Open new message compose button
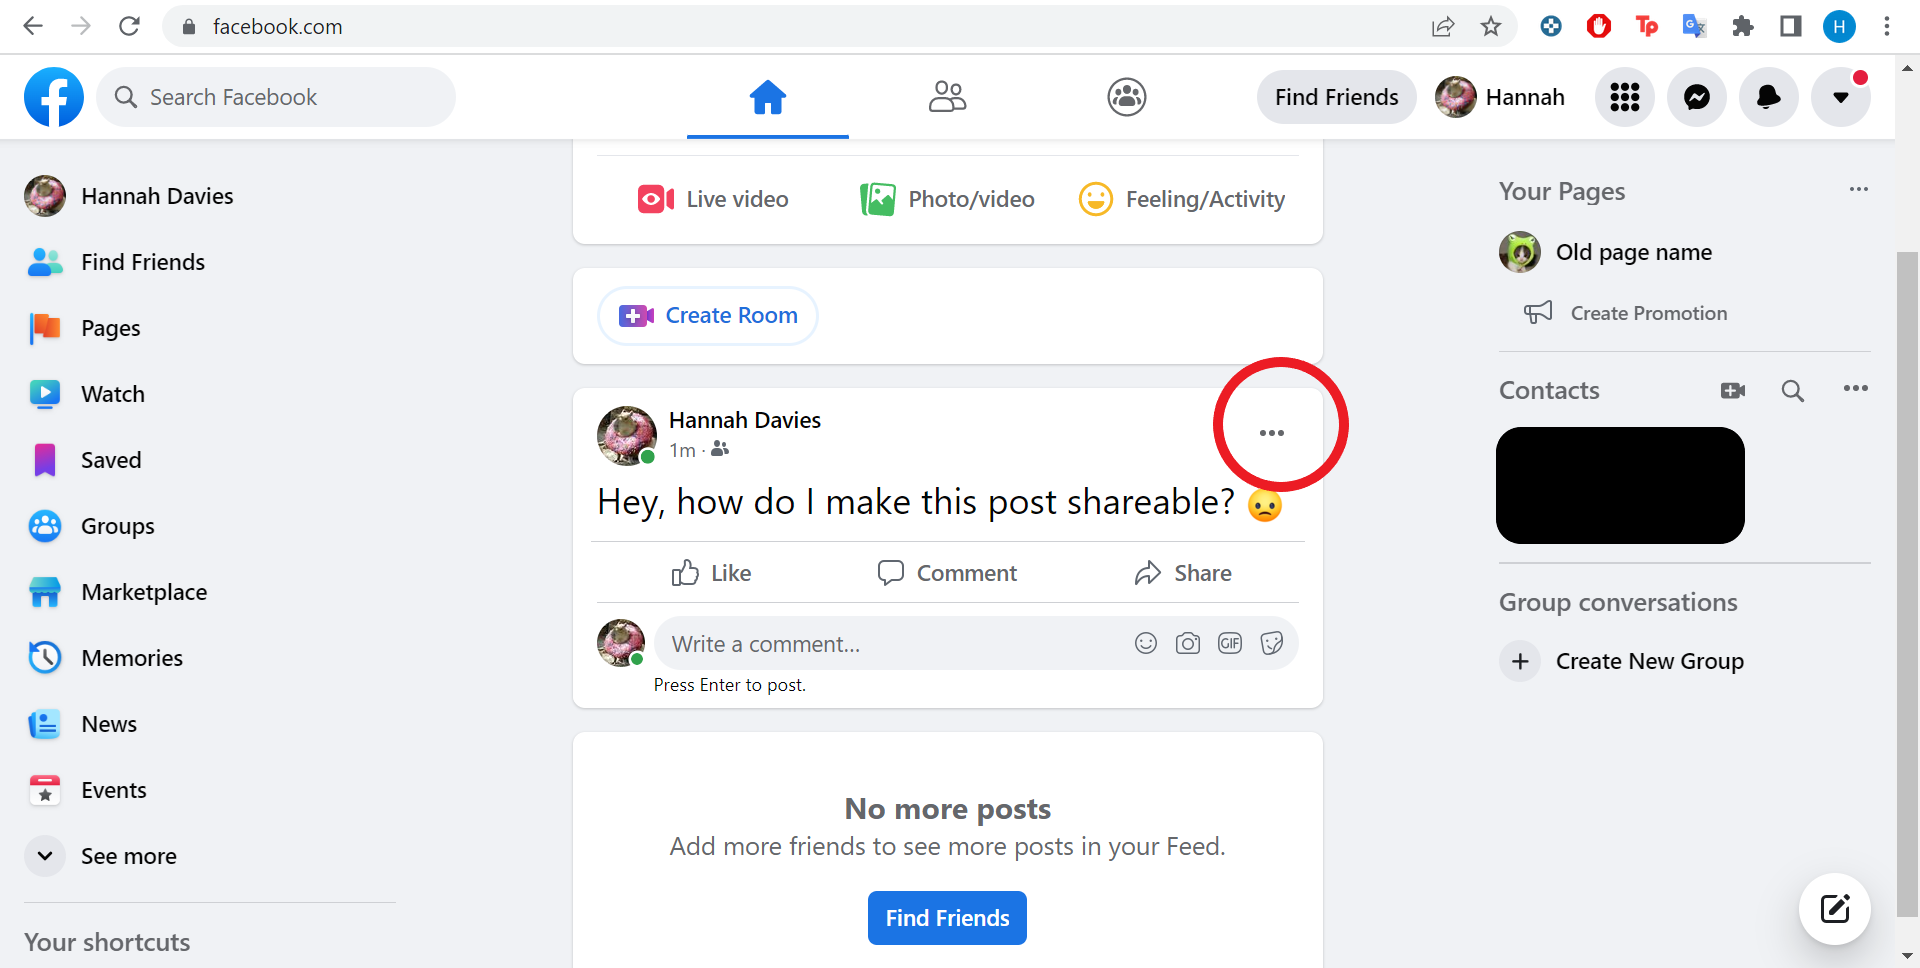The image size is (1920, 968). coord(1835,909)
